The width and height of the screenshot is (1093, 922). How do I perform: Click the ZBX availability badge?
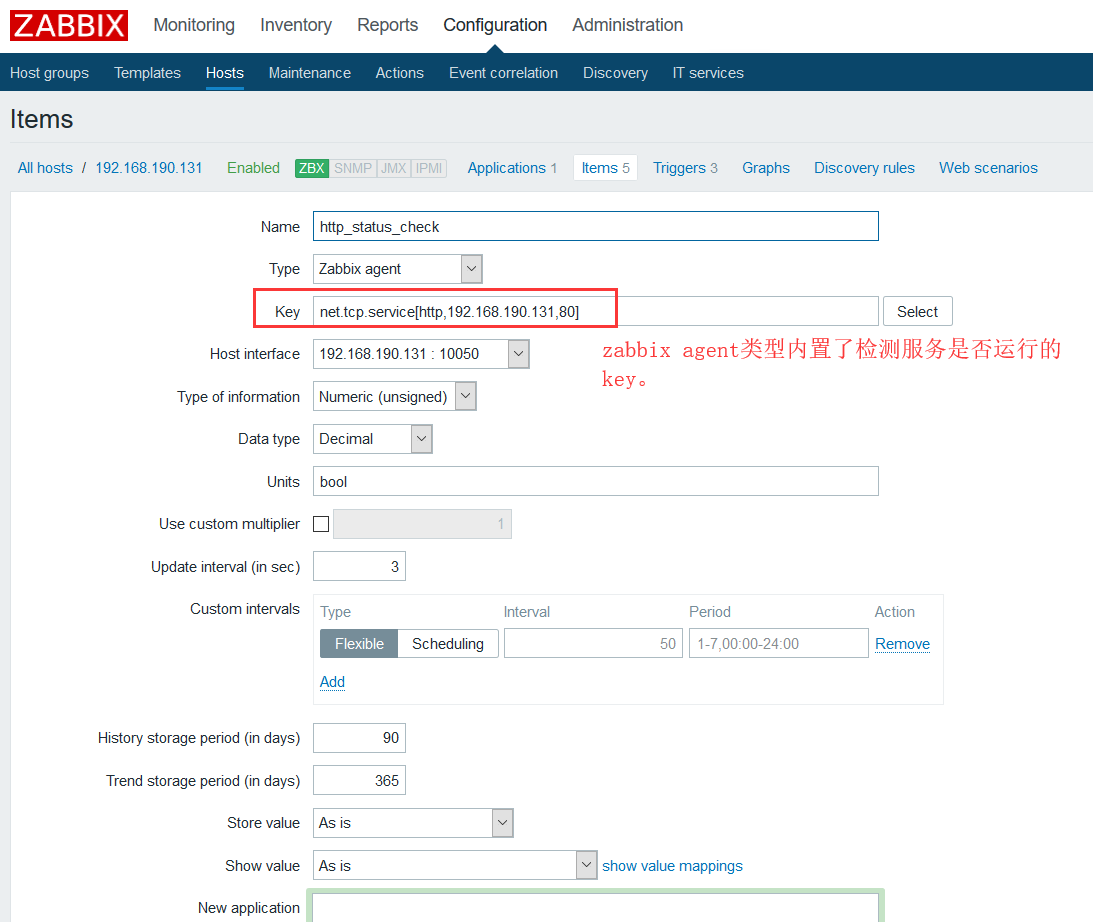pos(312,168)
